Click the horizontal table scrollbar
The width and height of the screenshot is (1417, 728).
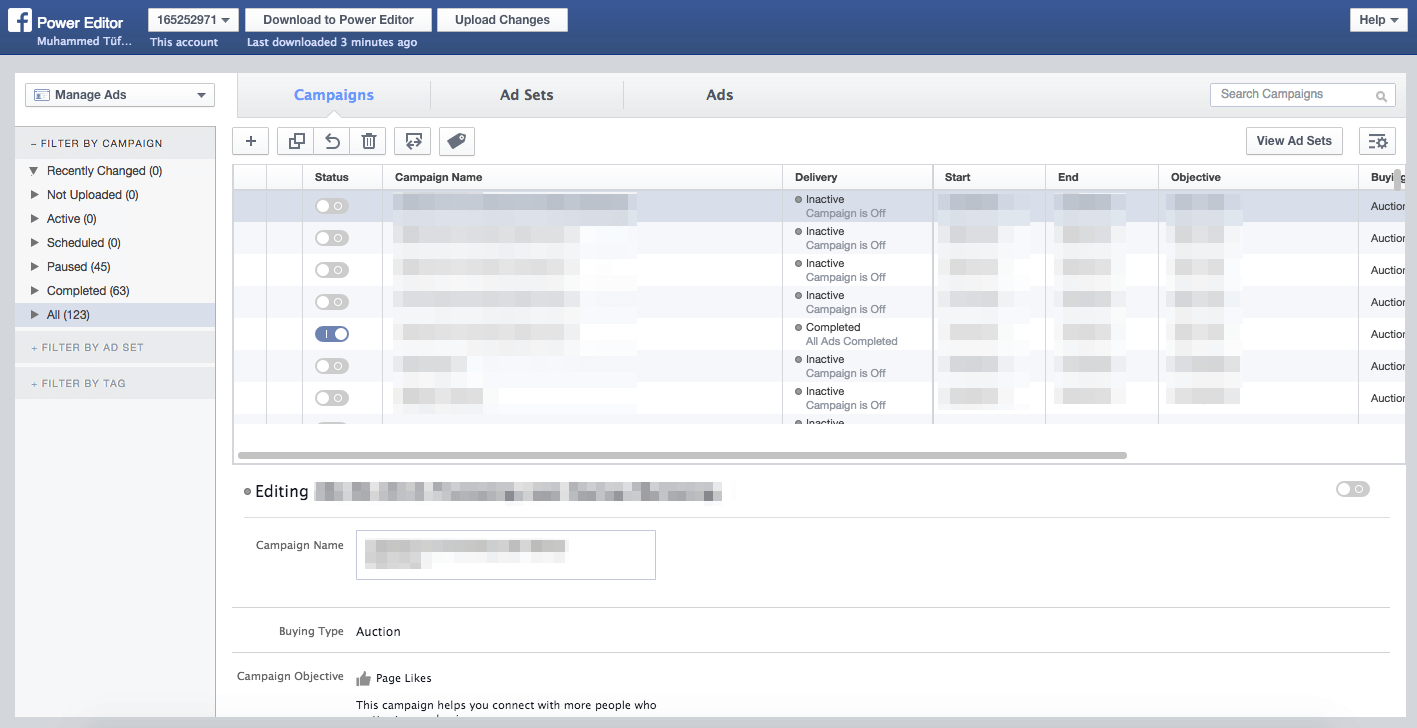click(682, 455)
